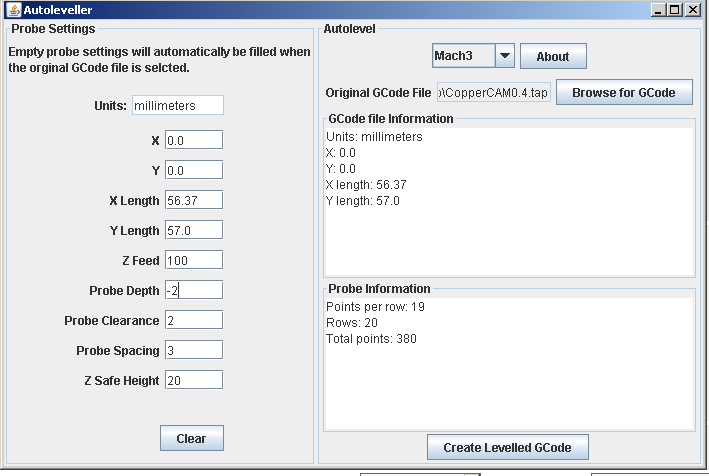Screen dimensions: 709x476
Task: Click Browse for GCode button
Action: [x=624, y=92]
